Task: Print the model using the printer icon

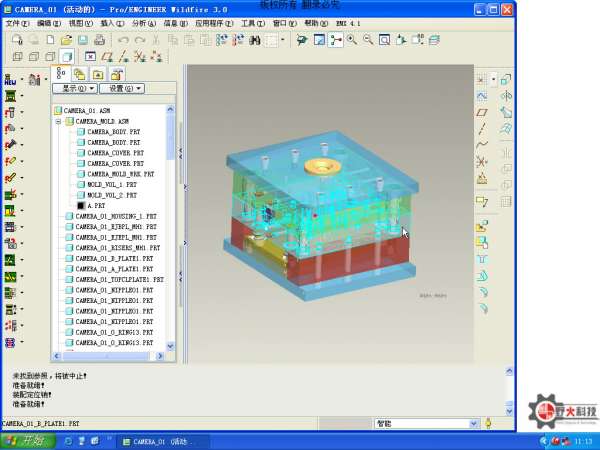Action: [x=99, y=40]
